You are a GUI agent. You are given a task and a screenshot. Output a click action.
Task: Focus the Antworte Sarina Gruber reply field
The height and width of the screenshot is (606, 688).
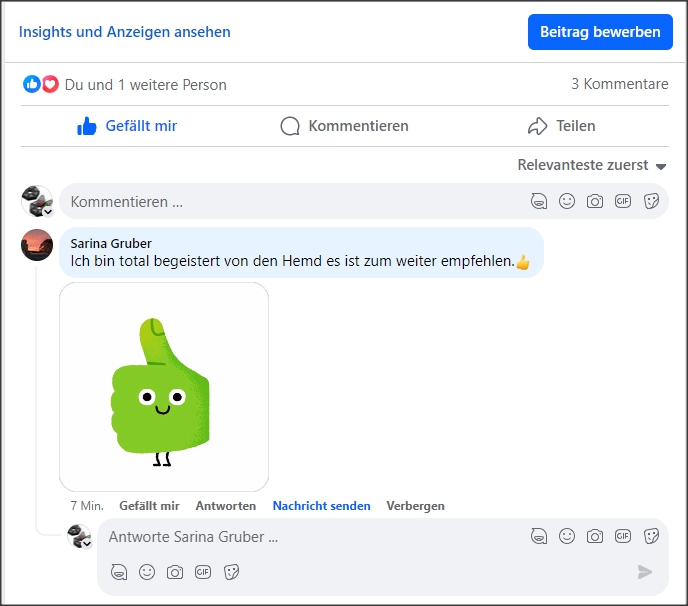[310, 537]
